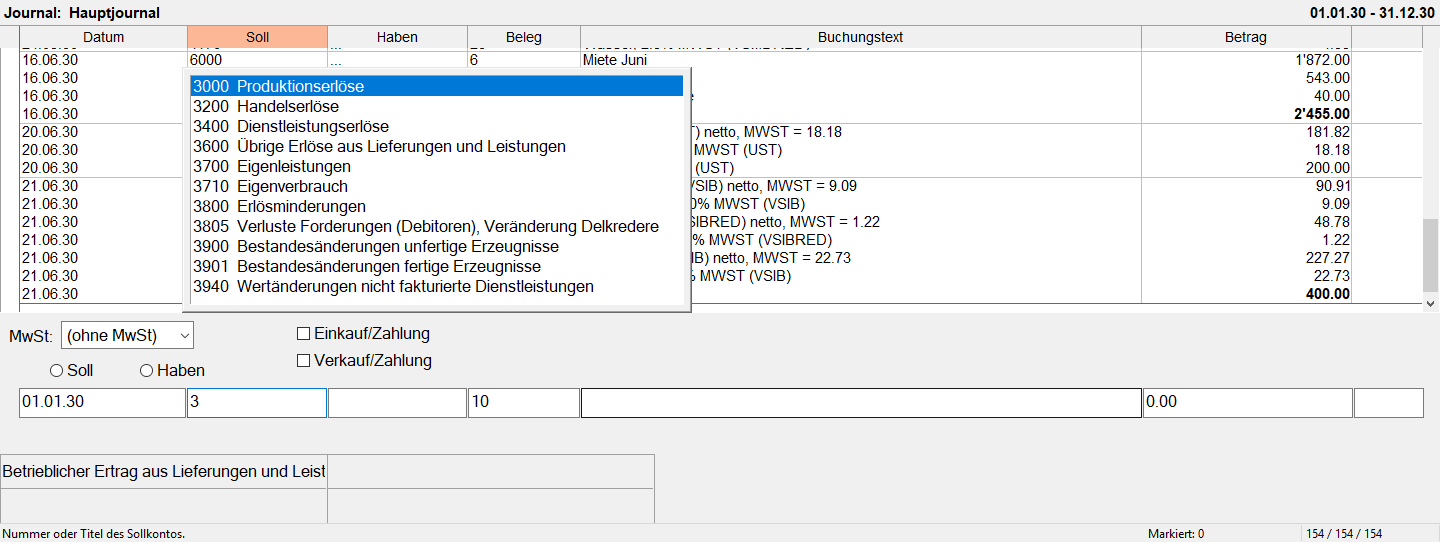Click the bold total 2'455.00
This screenshot has height=542, width=1440.
point(1321,114)
